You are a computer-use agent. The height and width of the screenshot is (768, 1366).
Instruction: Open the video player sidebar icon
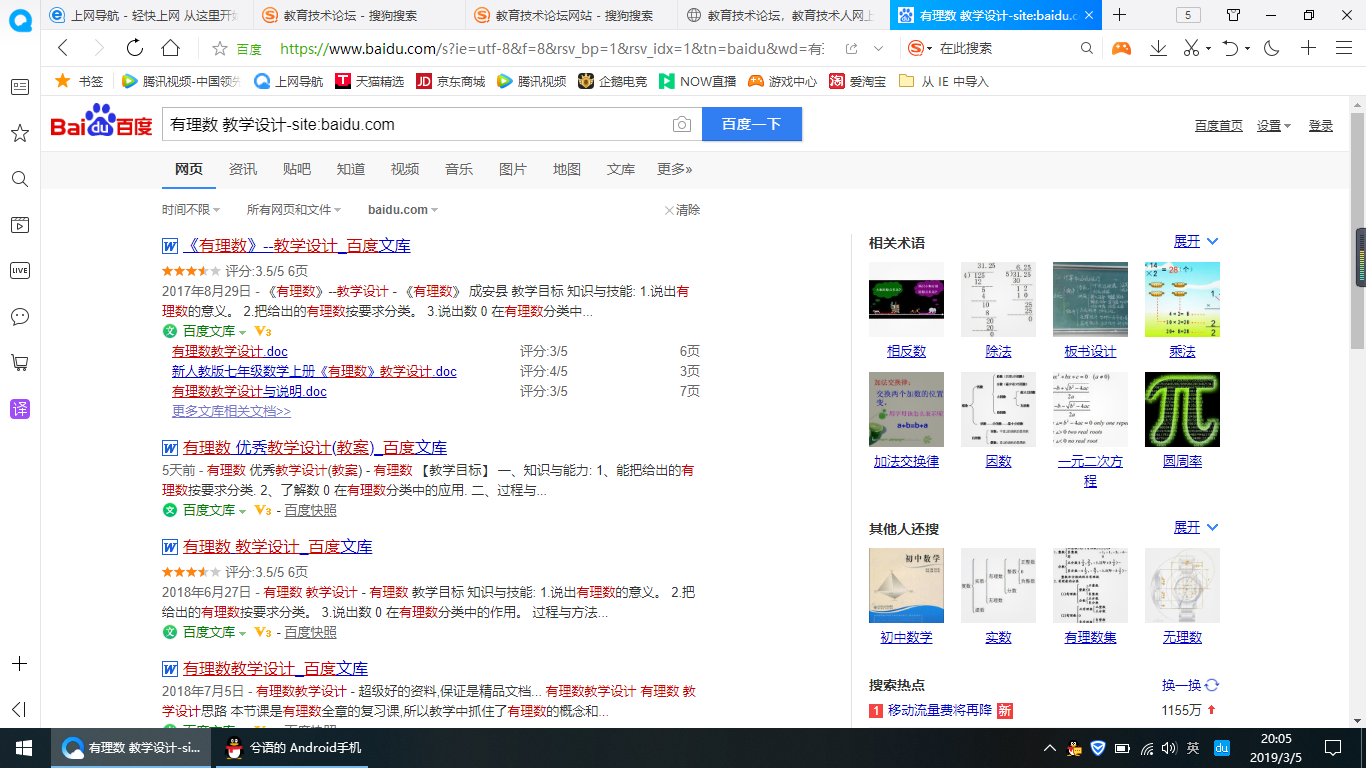(x=20, y=225)
